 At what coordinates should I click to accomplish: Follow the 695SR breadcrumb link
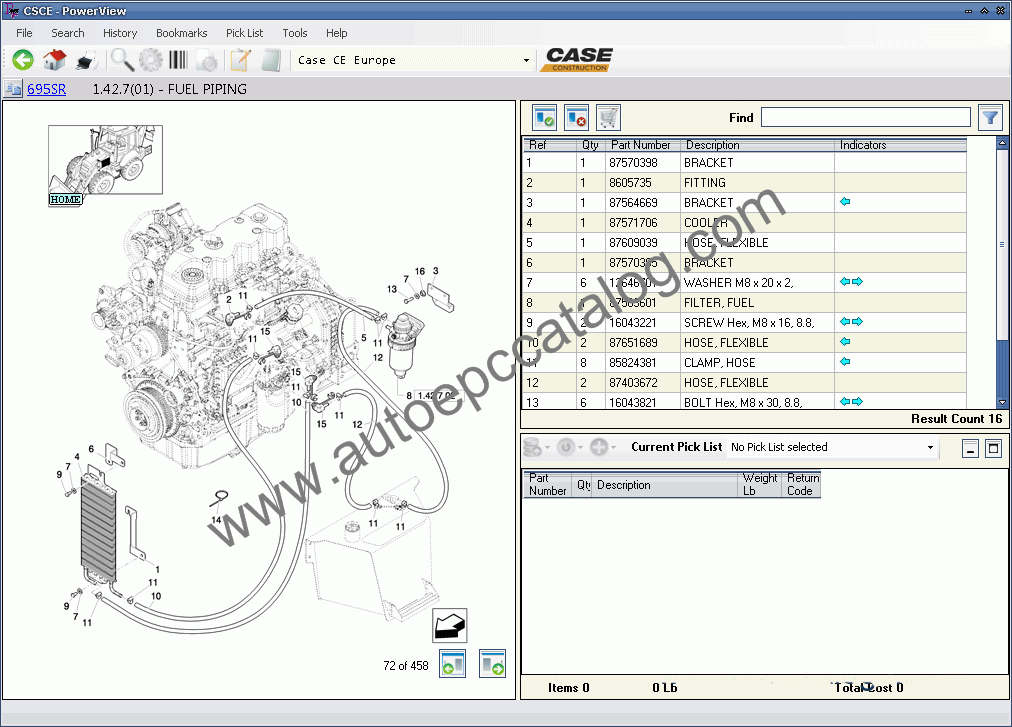click(46, 89)
